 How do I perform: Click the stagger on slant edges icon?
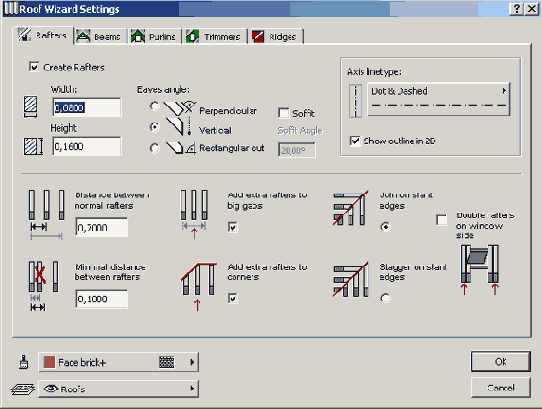pos(350,279)
